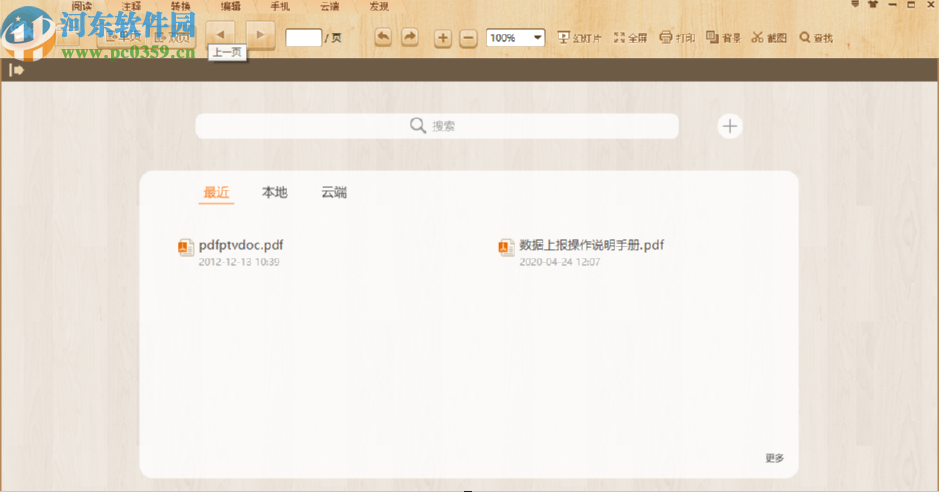Open the 编辑 (Edit) menu

(x=231, y=6)
